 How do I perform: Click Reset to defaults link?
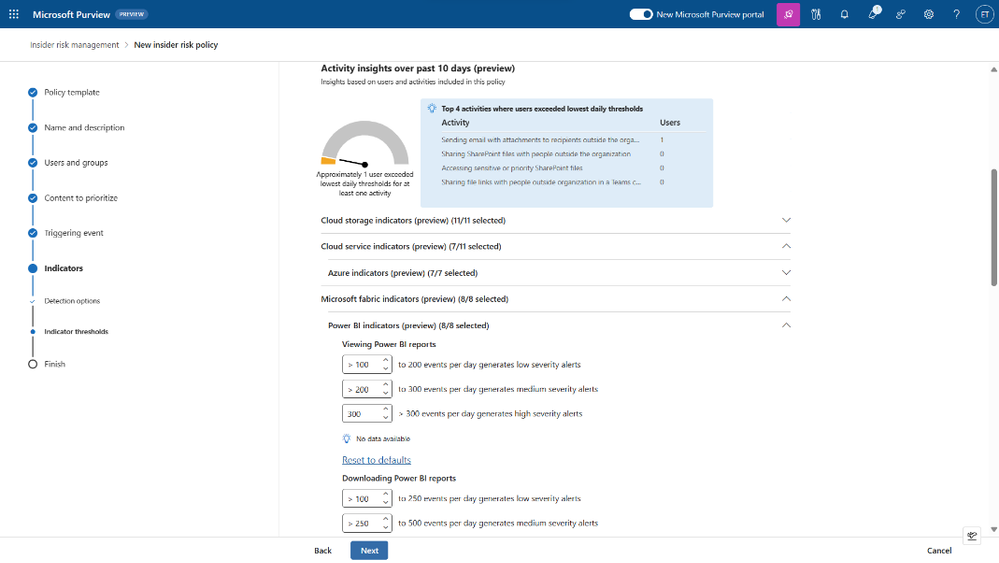[377, 460]
